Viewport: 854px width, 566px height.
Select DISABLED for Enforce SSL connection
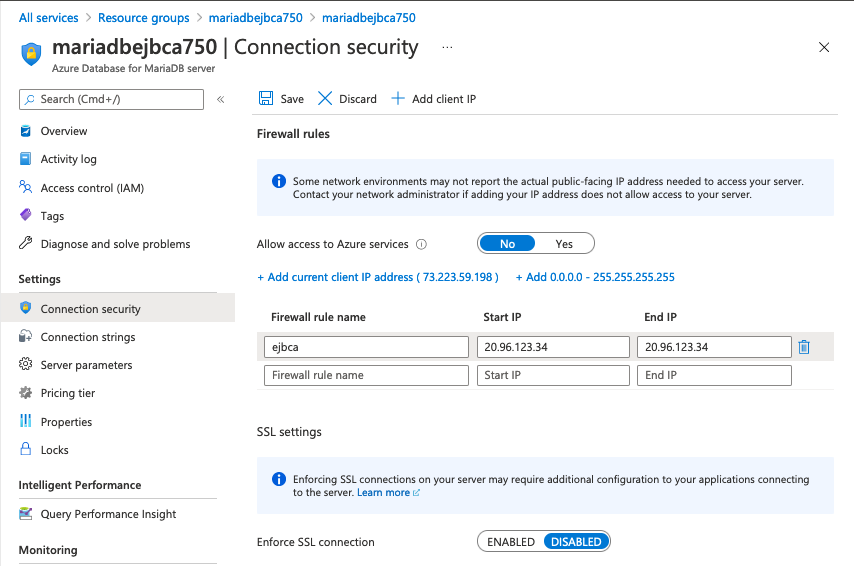click(x=576, y=542)
